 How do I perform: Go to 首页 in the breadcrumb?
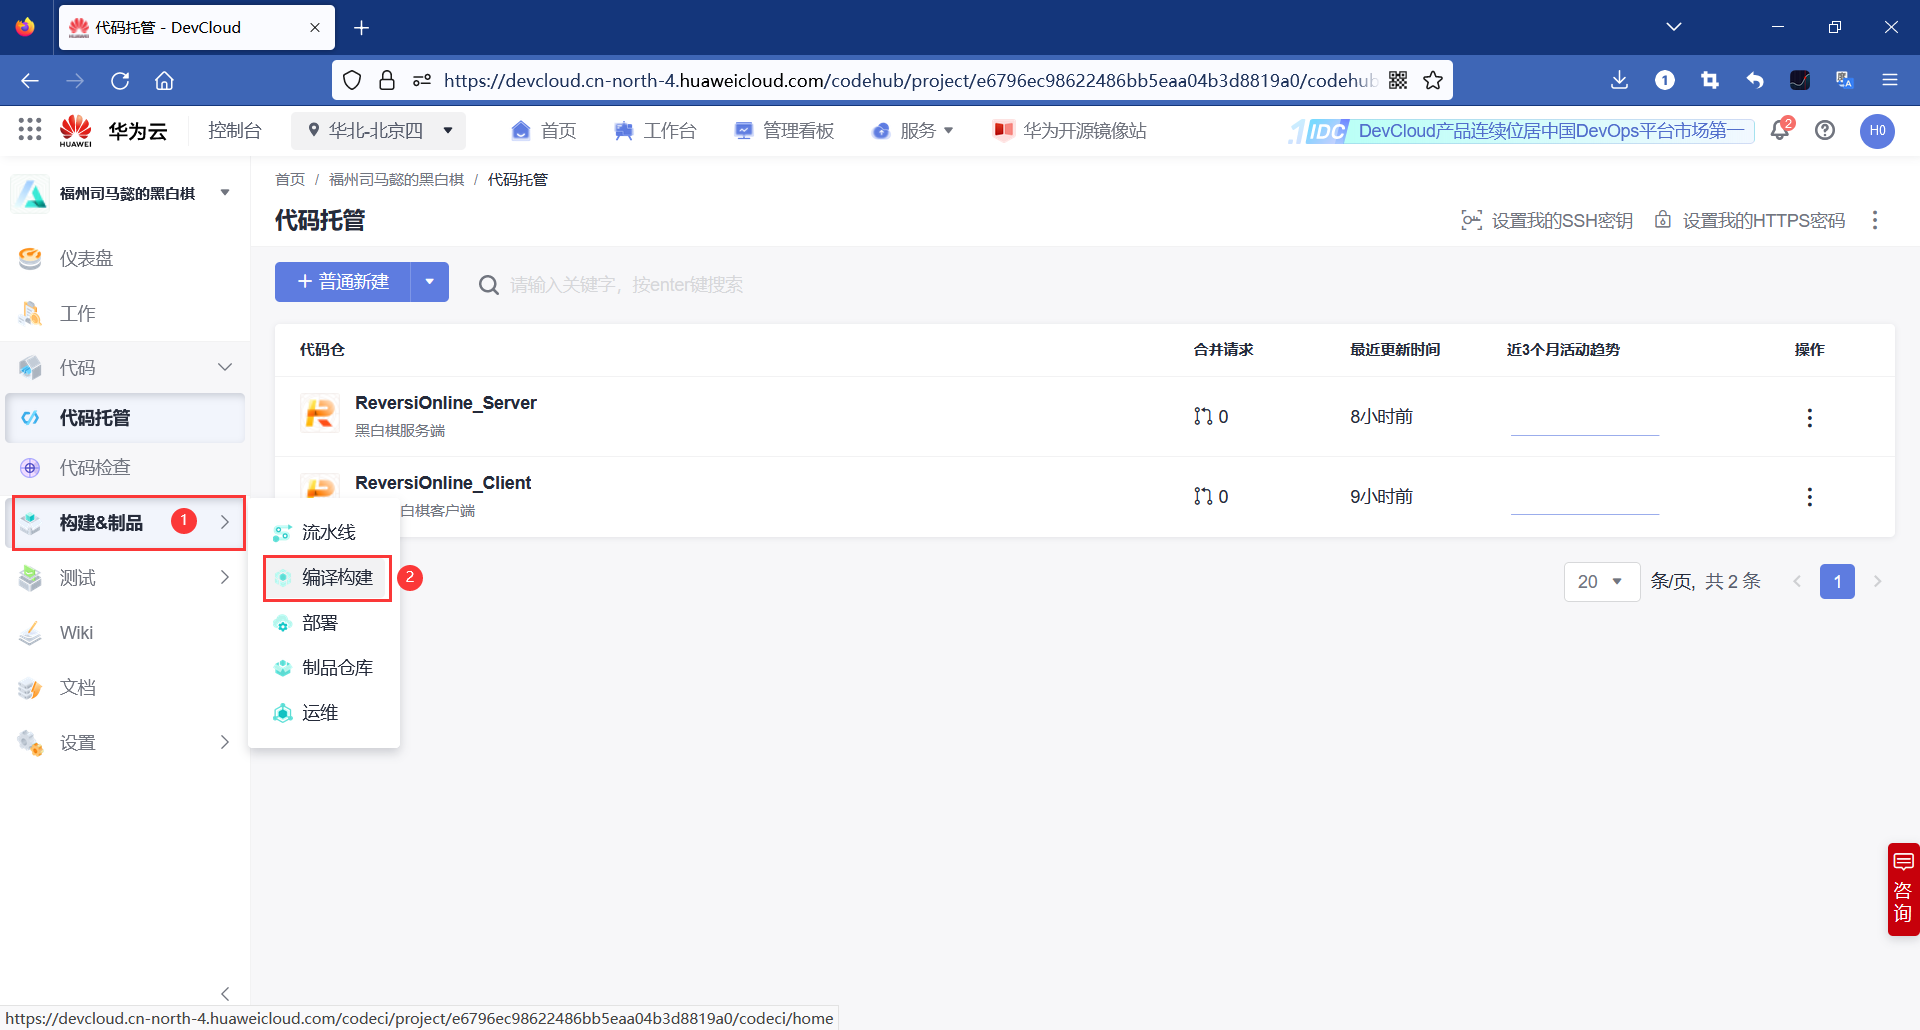[290, 179]
